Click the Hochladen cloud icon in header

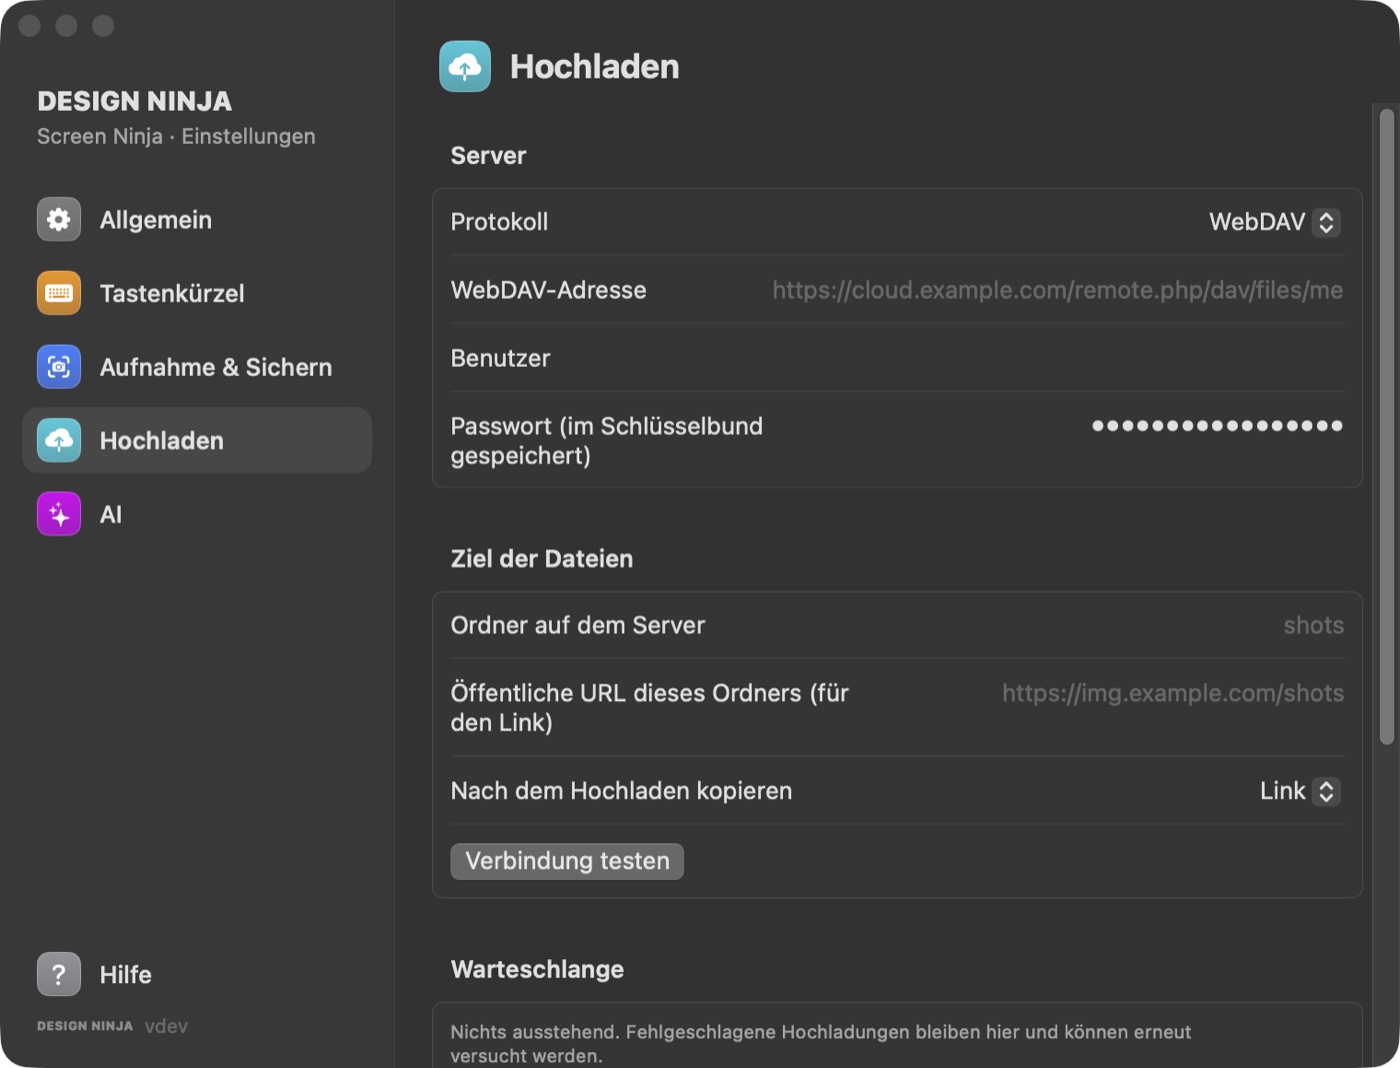[x=465, y=66]
